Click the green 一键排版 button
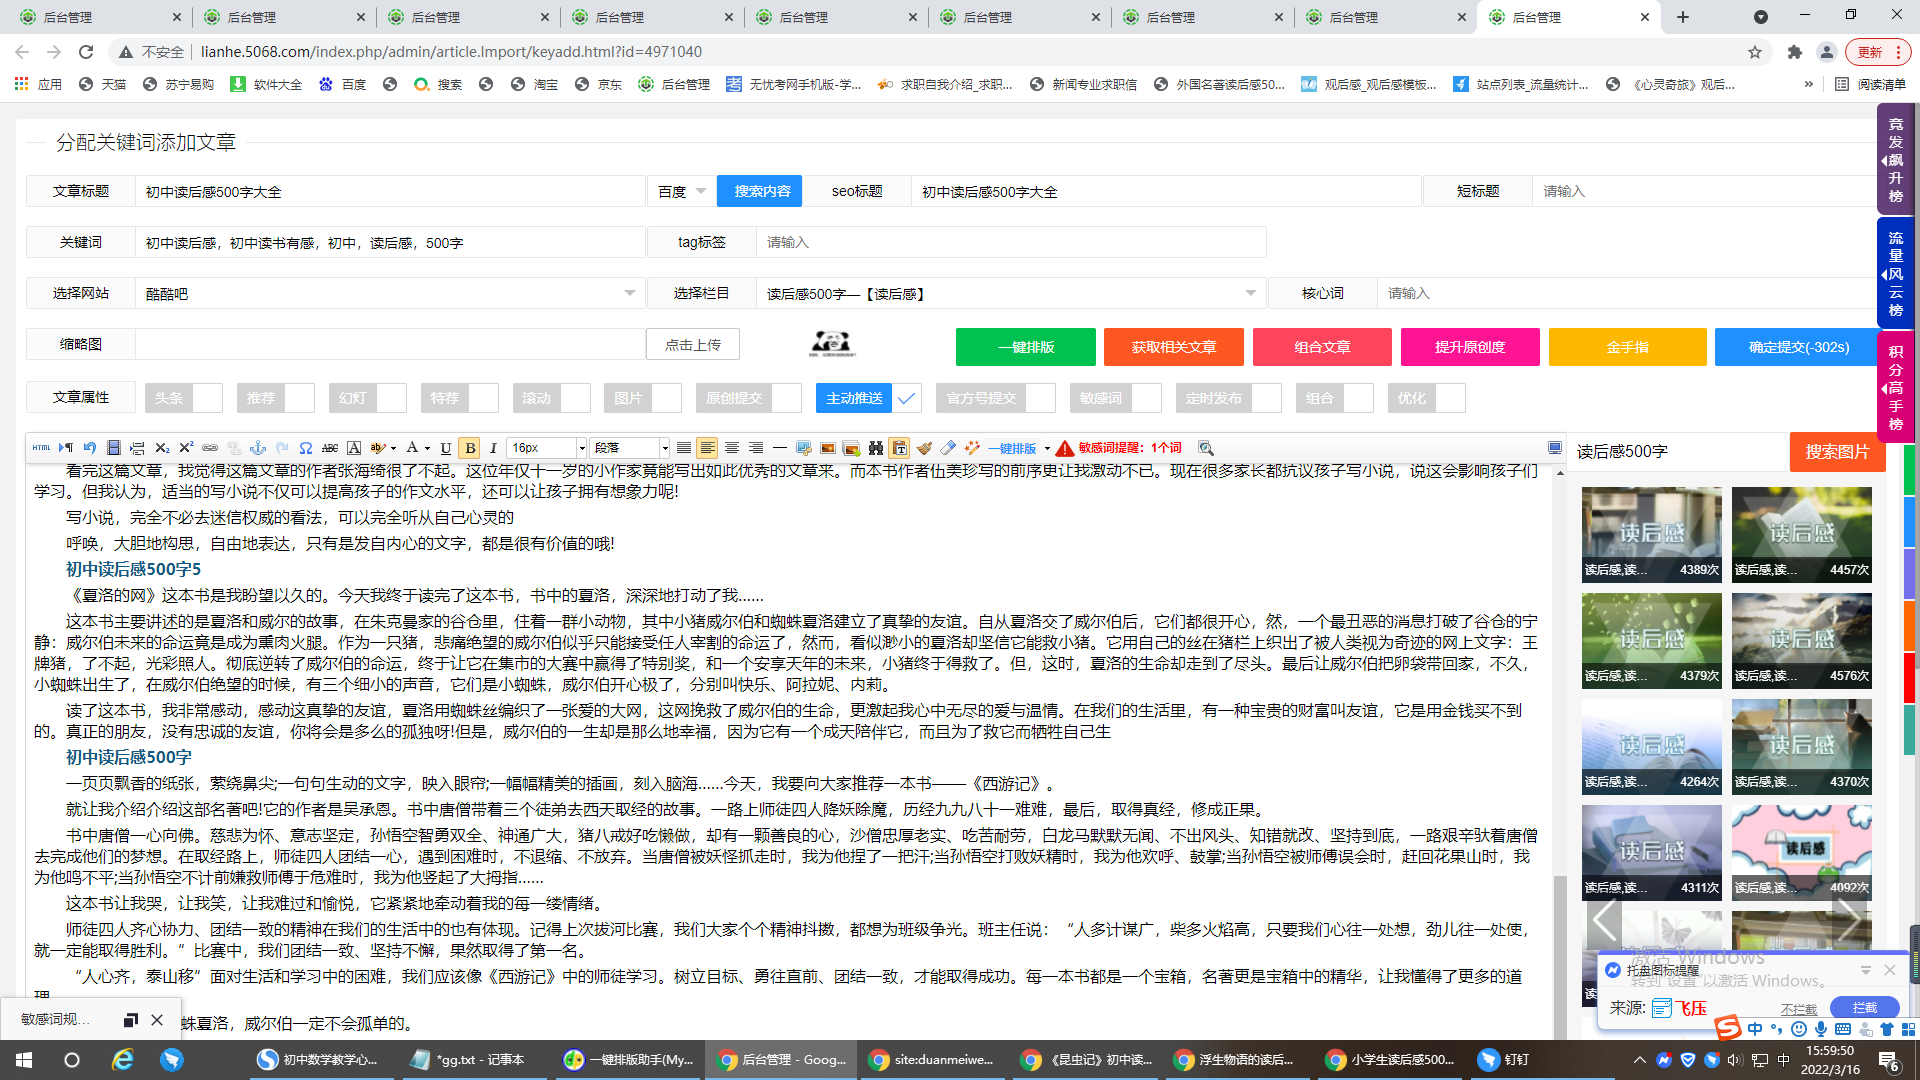1920x1080 pixels. pyautogui.click(x=1025, y=347)
